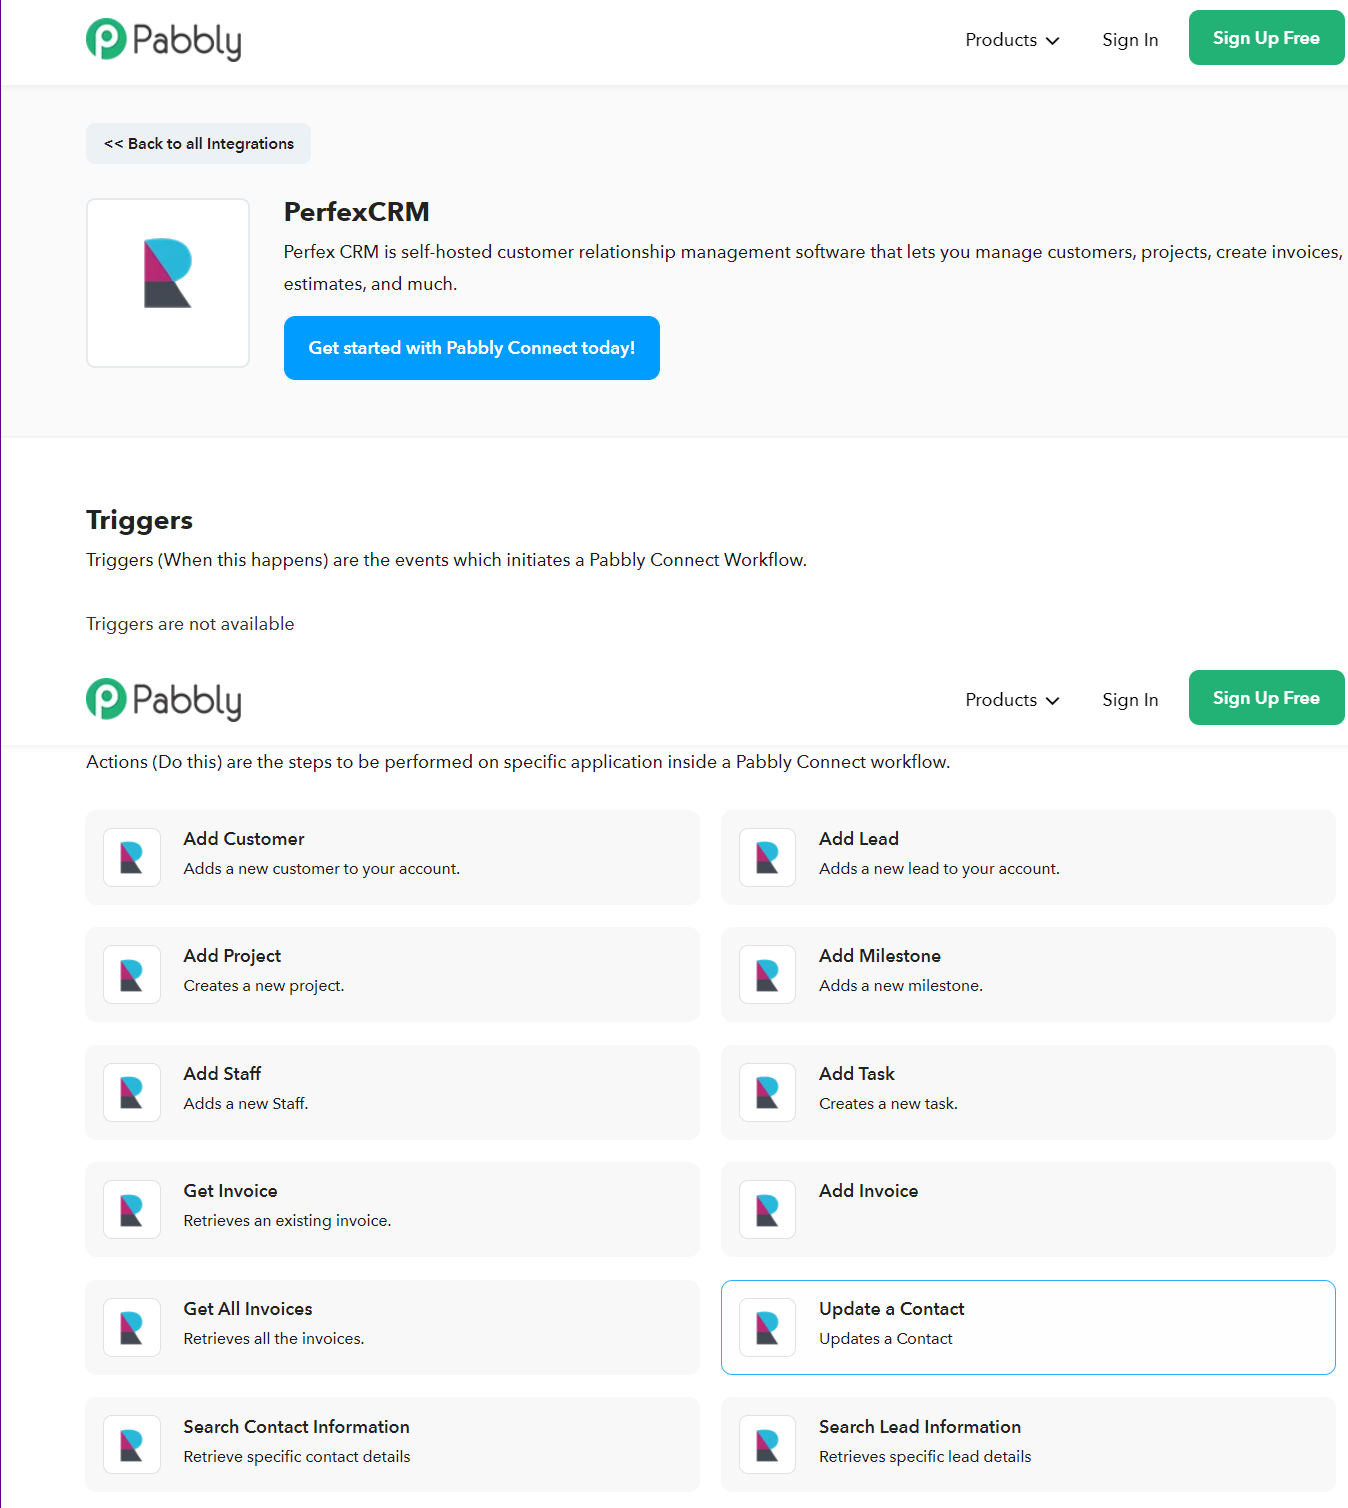
Task: Select the Update a Contact title
Action: point(892,1309)
